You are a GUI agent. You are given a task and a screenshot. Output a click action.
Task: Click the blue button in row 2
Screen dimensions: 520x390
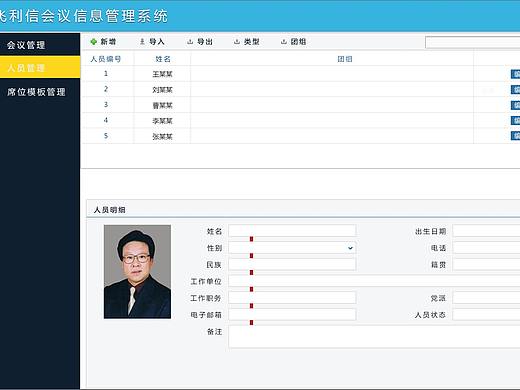coord(515,89)
